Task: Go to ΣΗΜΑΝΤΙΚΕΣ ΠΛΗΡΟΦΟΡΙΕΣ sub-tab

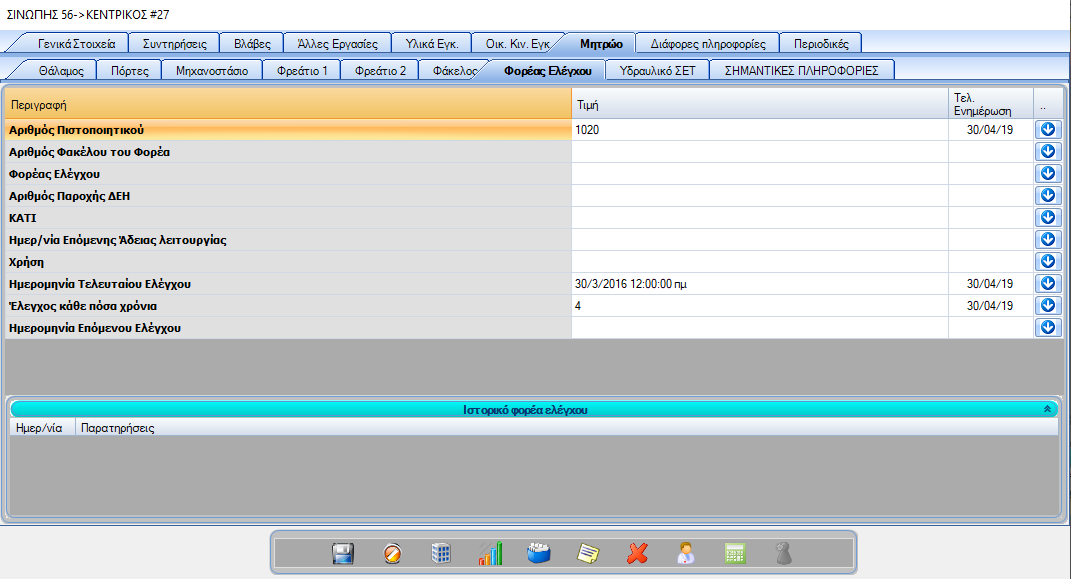Action: [801, 71]
